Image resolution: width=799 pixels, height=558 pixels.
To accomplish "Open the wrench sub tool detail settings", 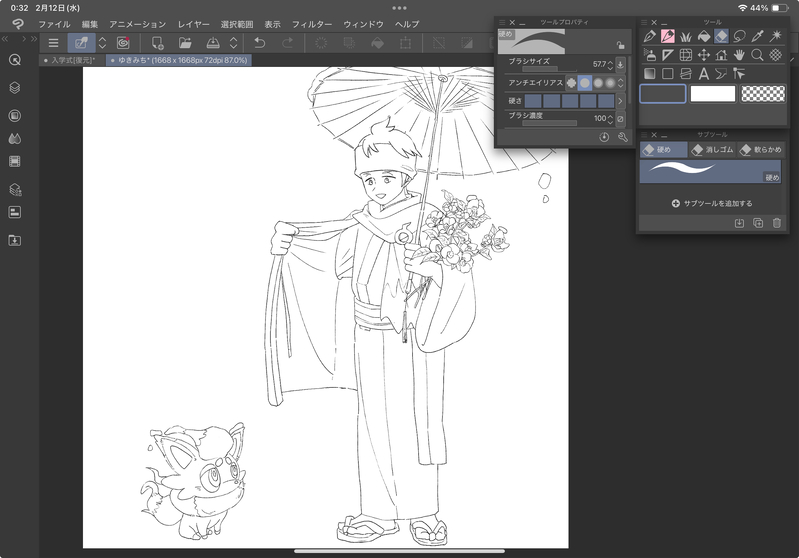I will coord(622,137).
